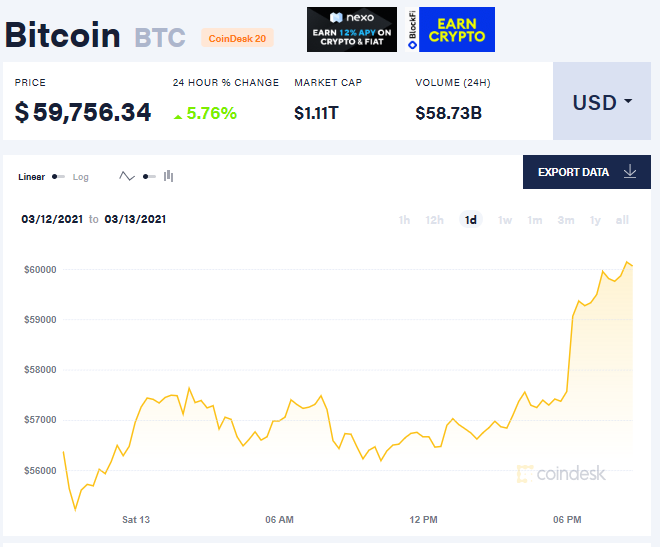Click the CoinDesk 20 badge
This screenshot has width=660, height=547.
click(237, 38)
